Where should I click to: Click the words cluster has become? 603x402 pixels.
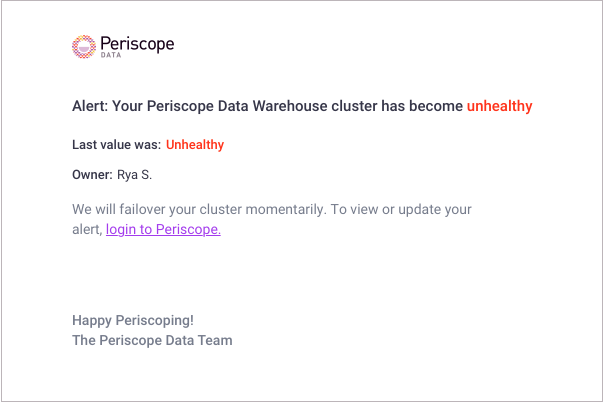tap(397, 106)
